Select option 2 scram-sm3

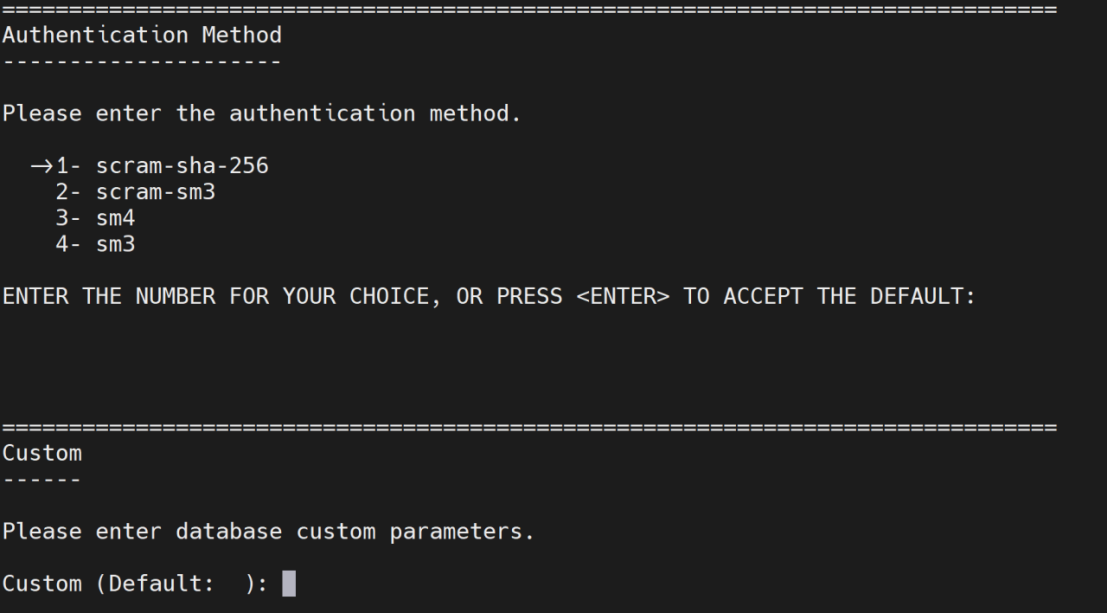155,192
